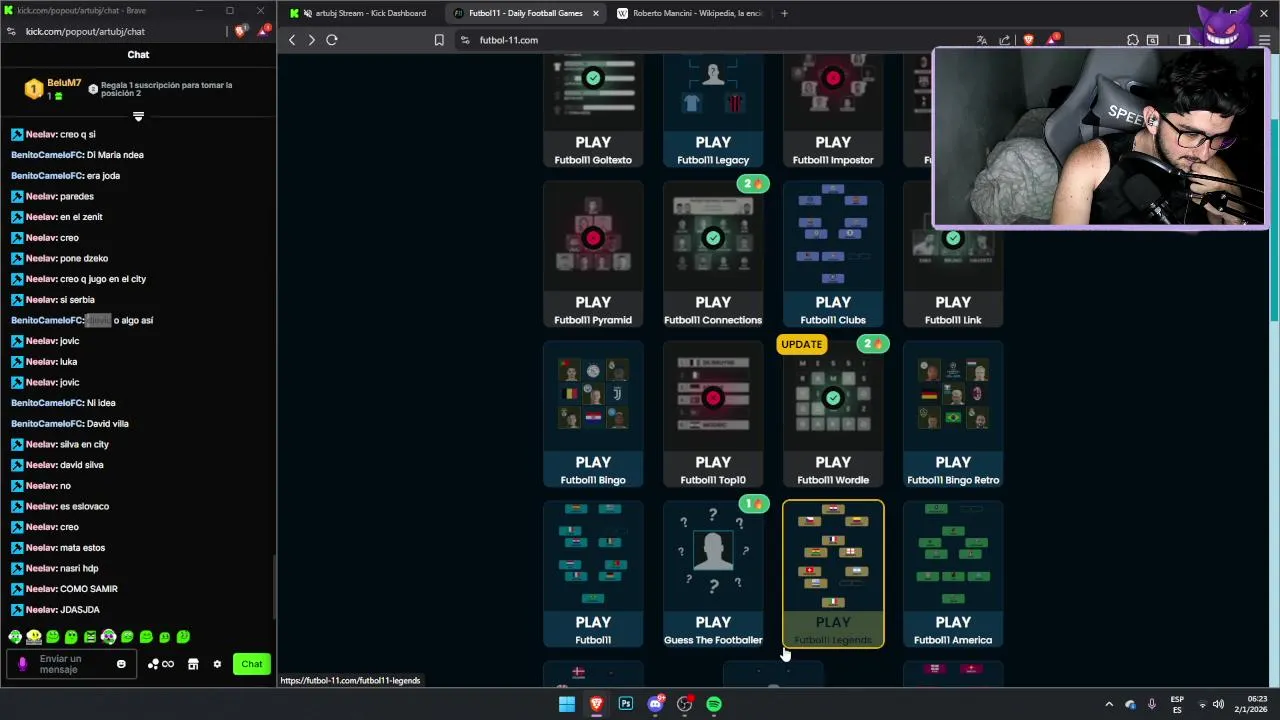
Task: Open Windows Start menu
Action: (x=567, y=704)
